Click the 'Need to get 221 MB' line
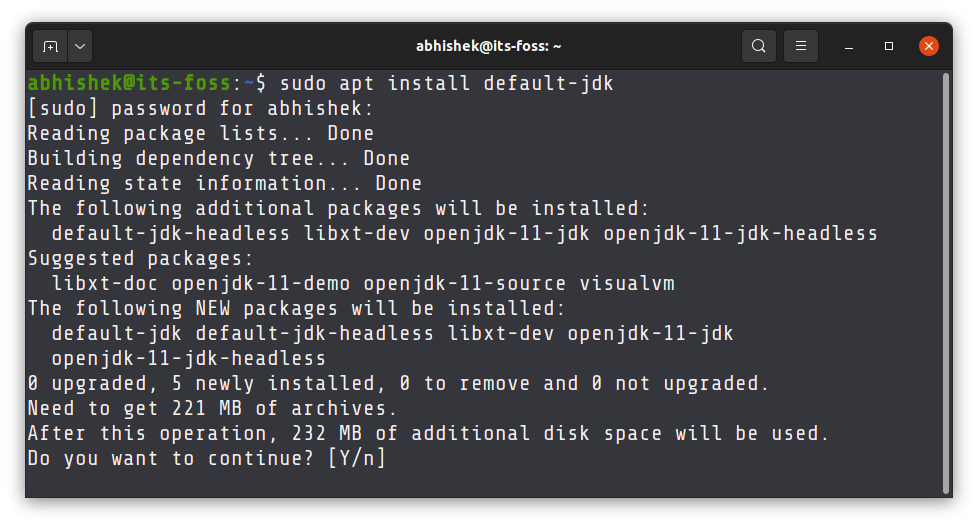978x526 pixels. (x=212, y=409)
